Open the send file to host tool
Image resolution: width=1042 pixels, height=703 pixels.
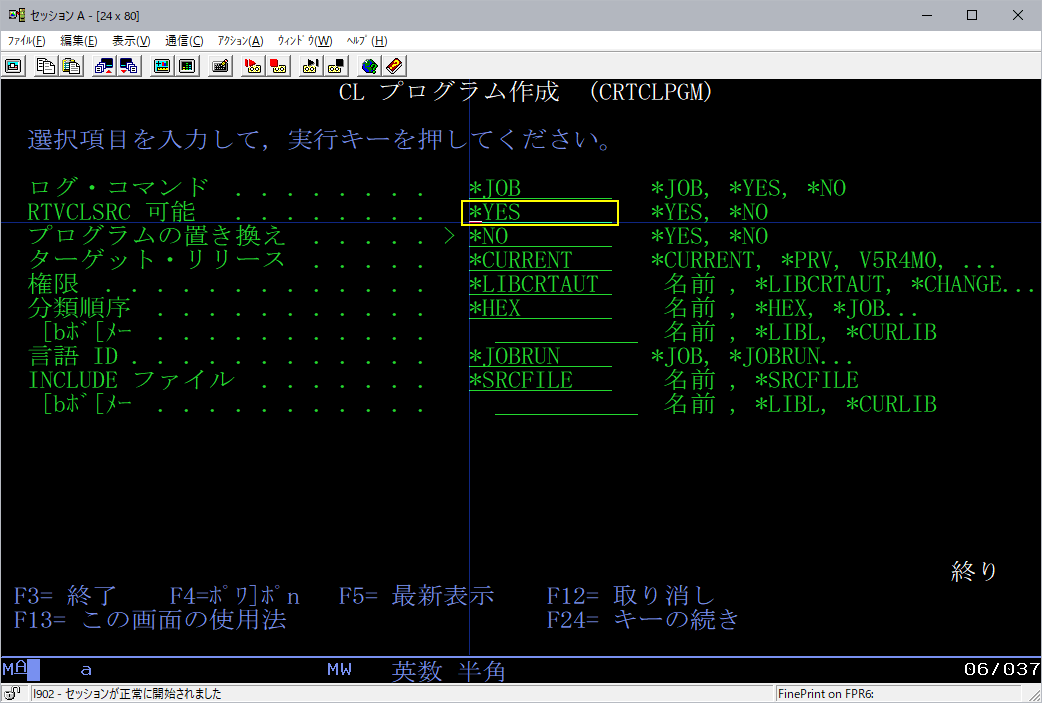[x=101, y=66]
